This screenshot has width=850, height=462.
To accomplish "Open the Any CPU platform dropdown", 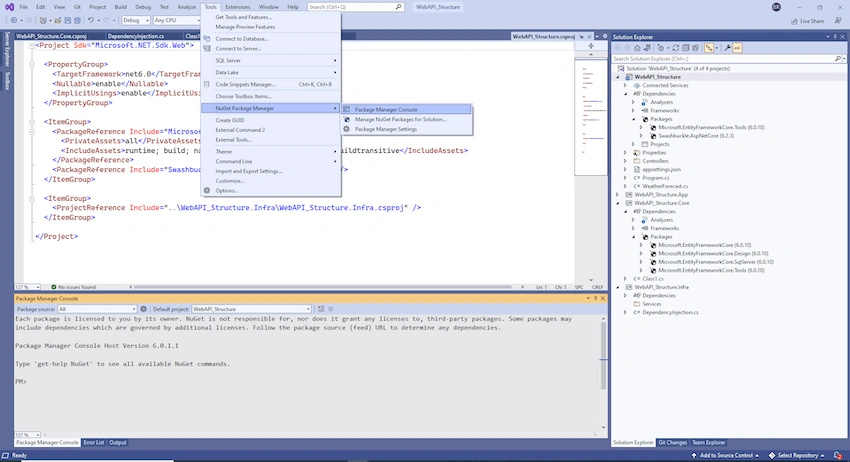I will pyautogui.click(x=176, y=20).
